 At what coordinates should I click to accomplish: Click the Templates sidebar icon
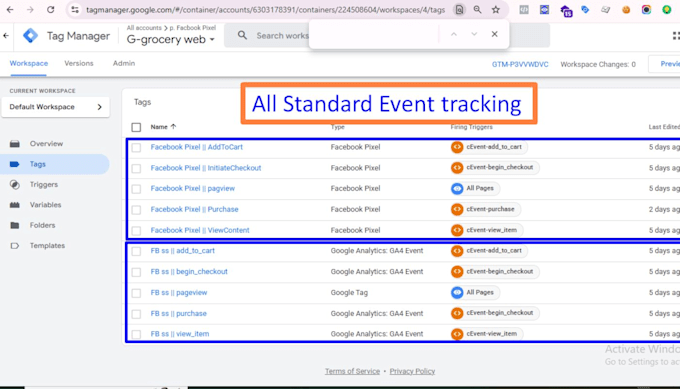pos(15,245)
